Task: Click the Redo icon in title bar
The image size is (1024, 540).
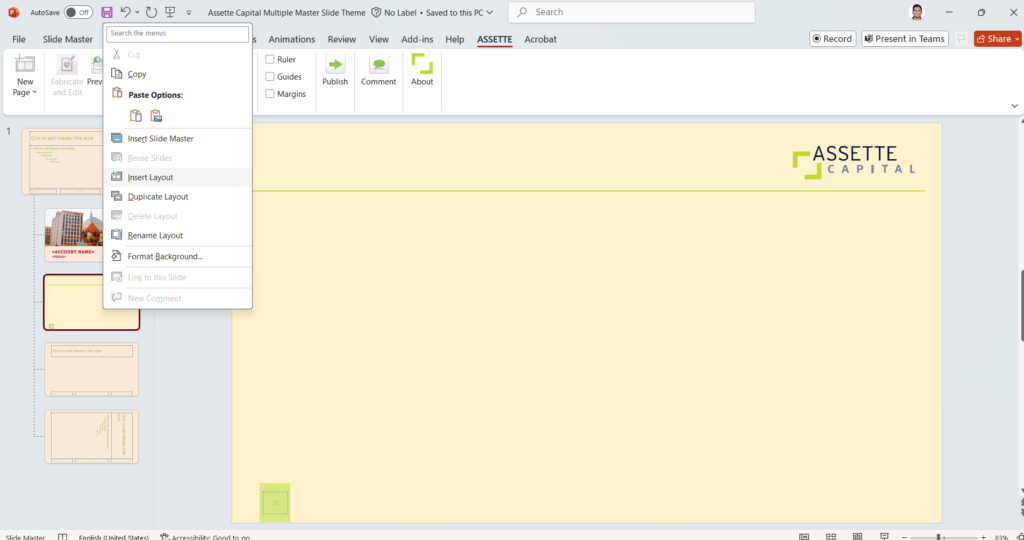Action: pyautogui.click(x=152, y=12)
